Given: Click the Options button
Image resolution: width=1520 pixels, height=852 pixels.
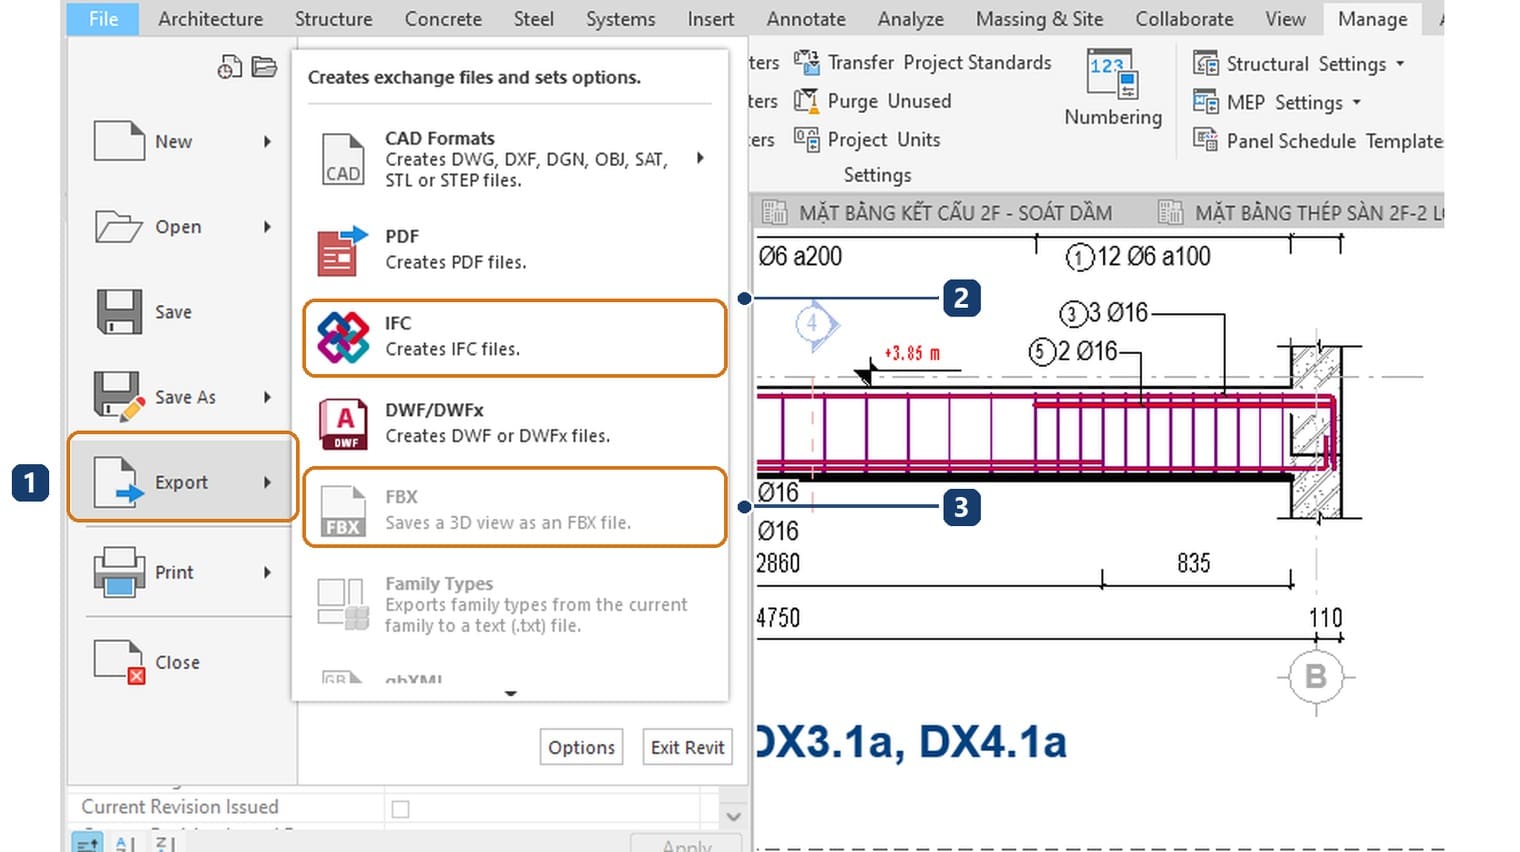Looking at the screenshot, I should 581,747.
